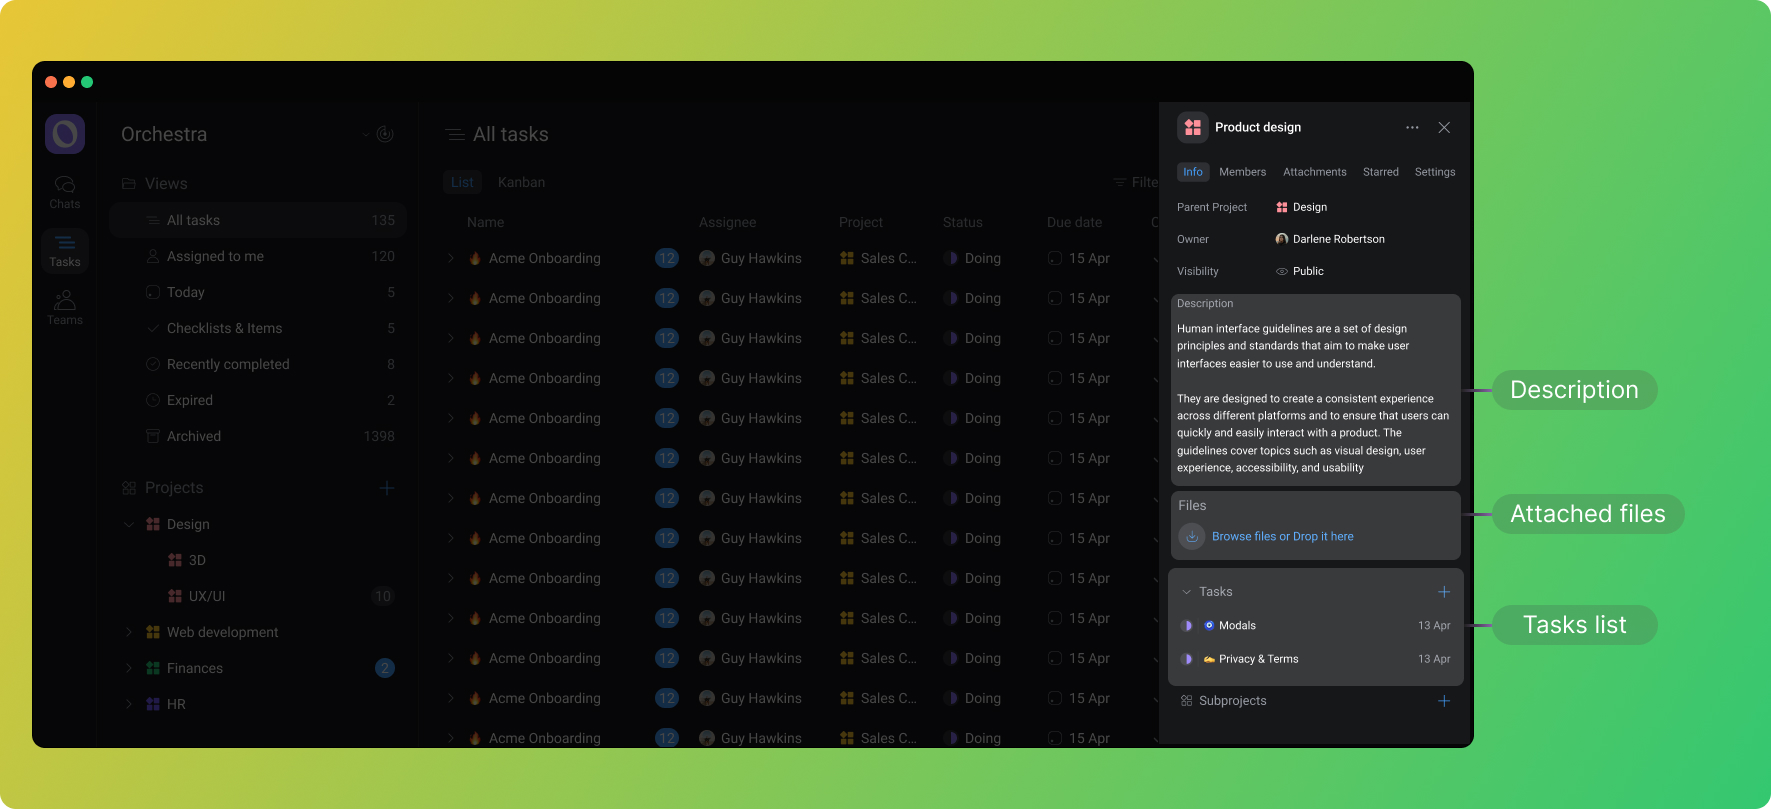Click the Design parent project color icon
Viewport: 1771px width, 809px height.
1282,207
